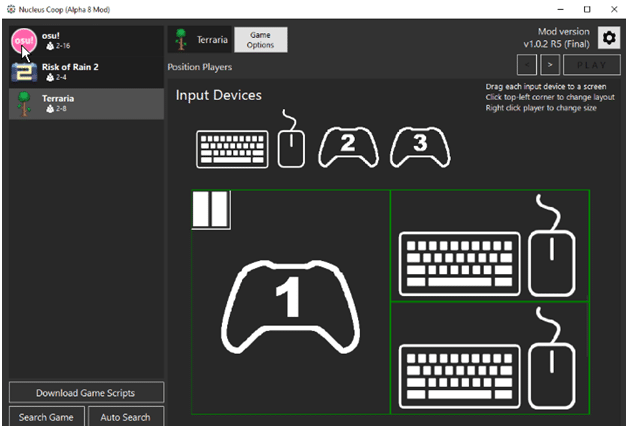Click the screen layout icon in top-left corner
628x428 pixels.
(x=211, y=210)
